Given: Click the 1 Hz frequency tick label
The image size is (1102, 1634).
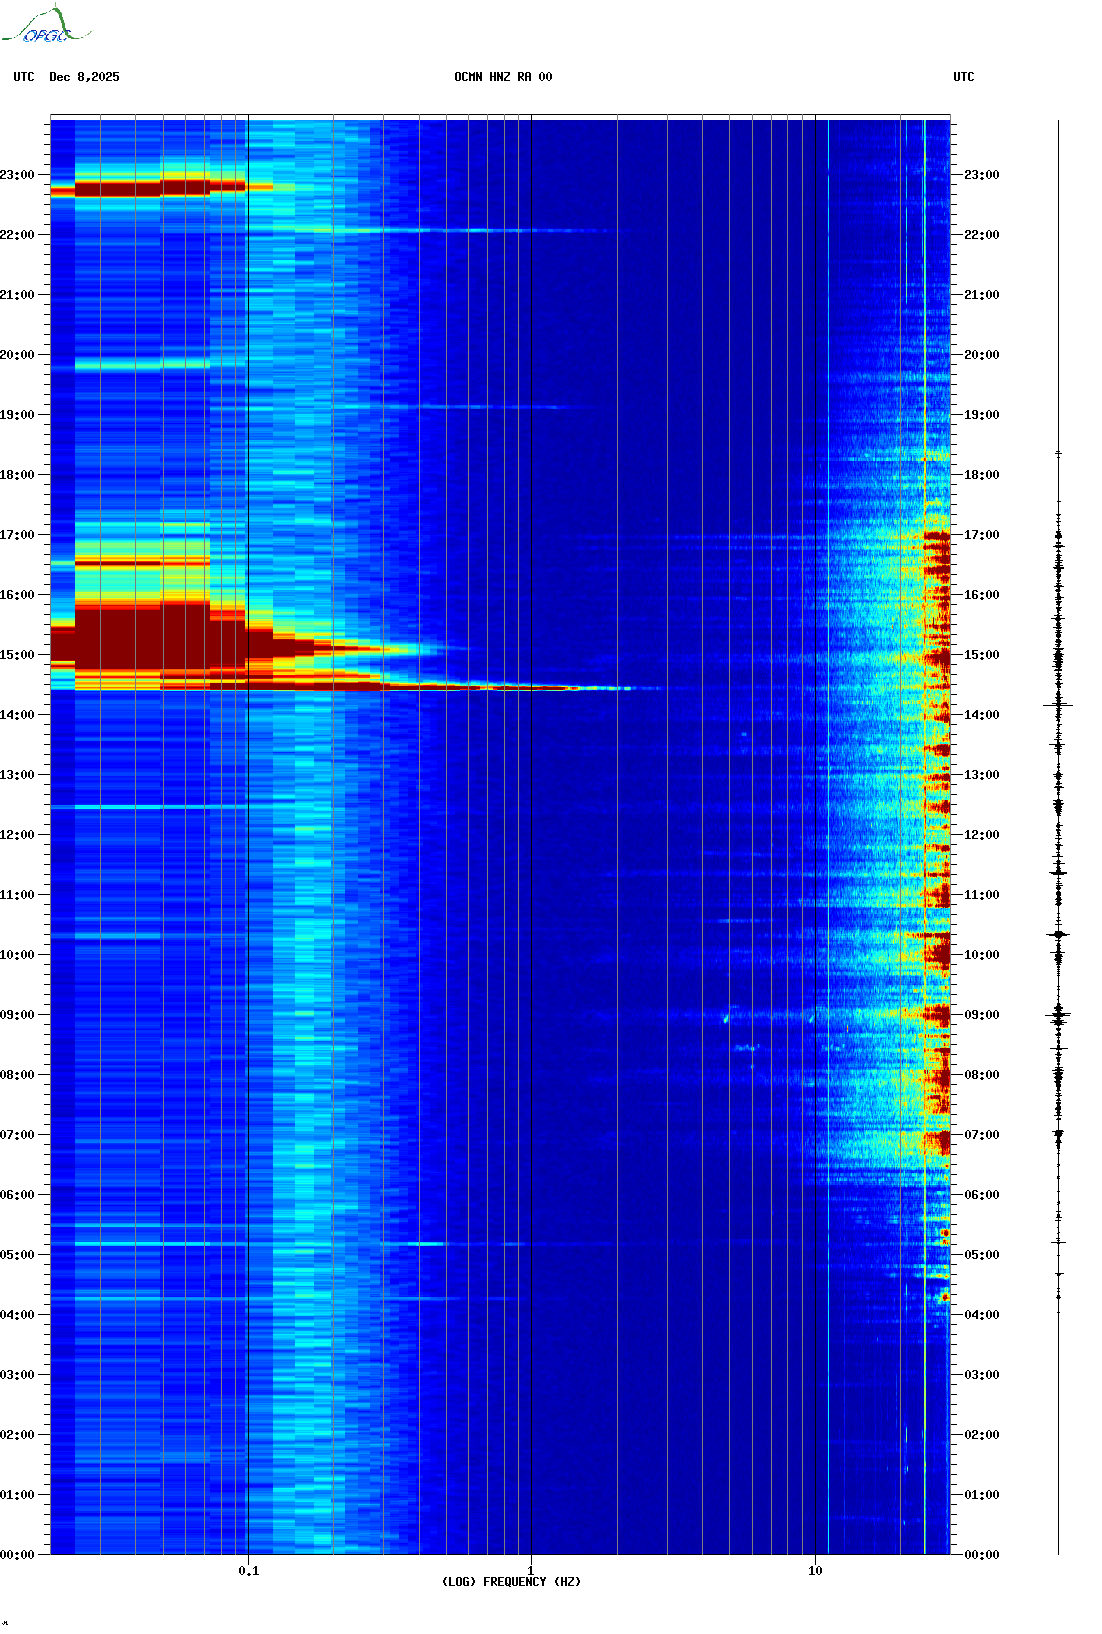Looking at the screenshot, I should pos(530,1570).
